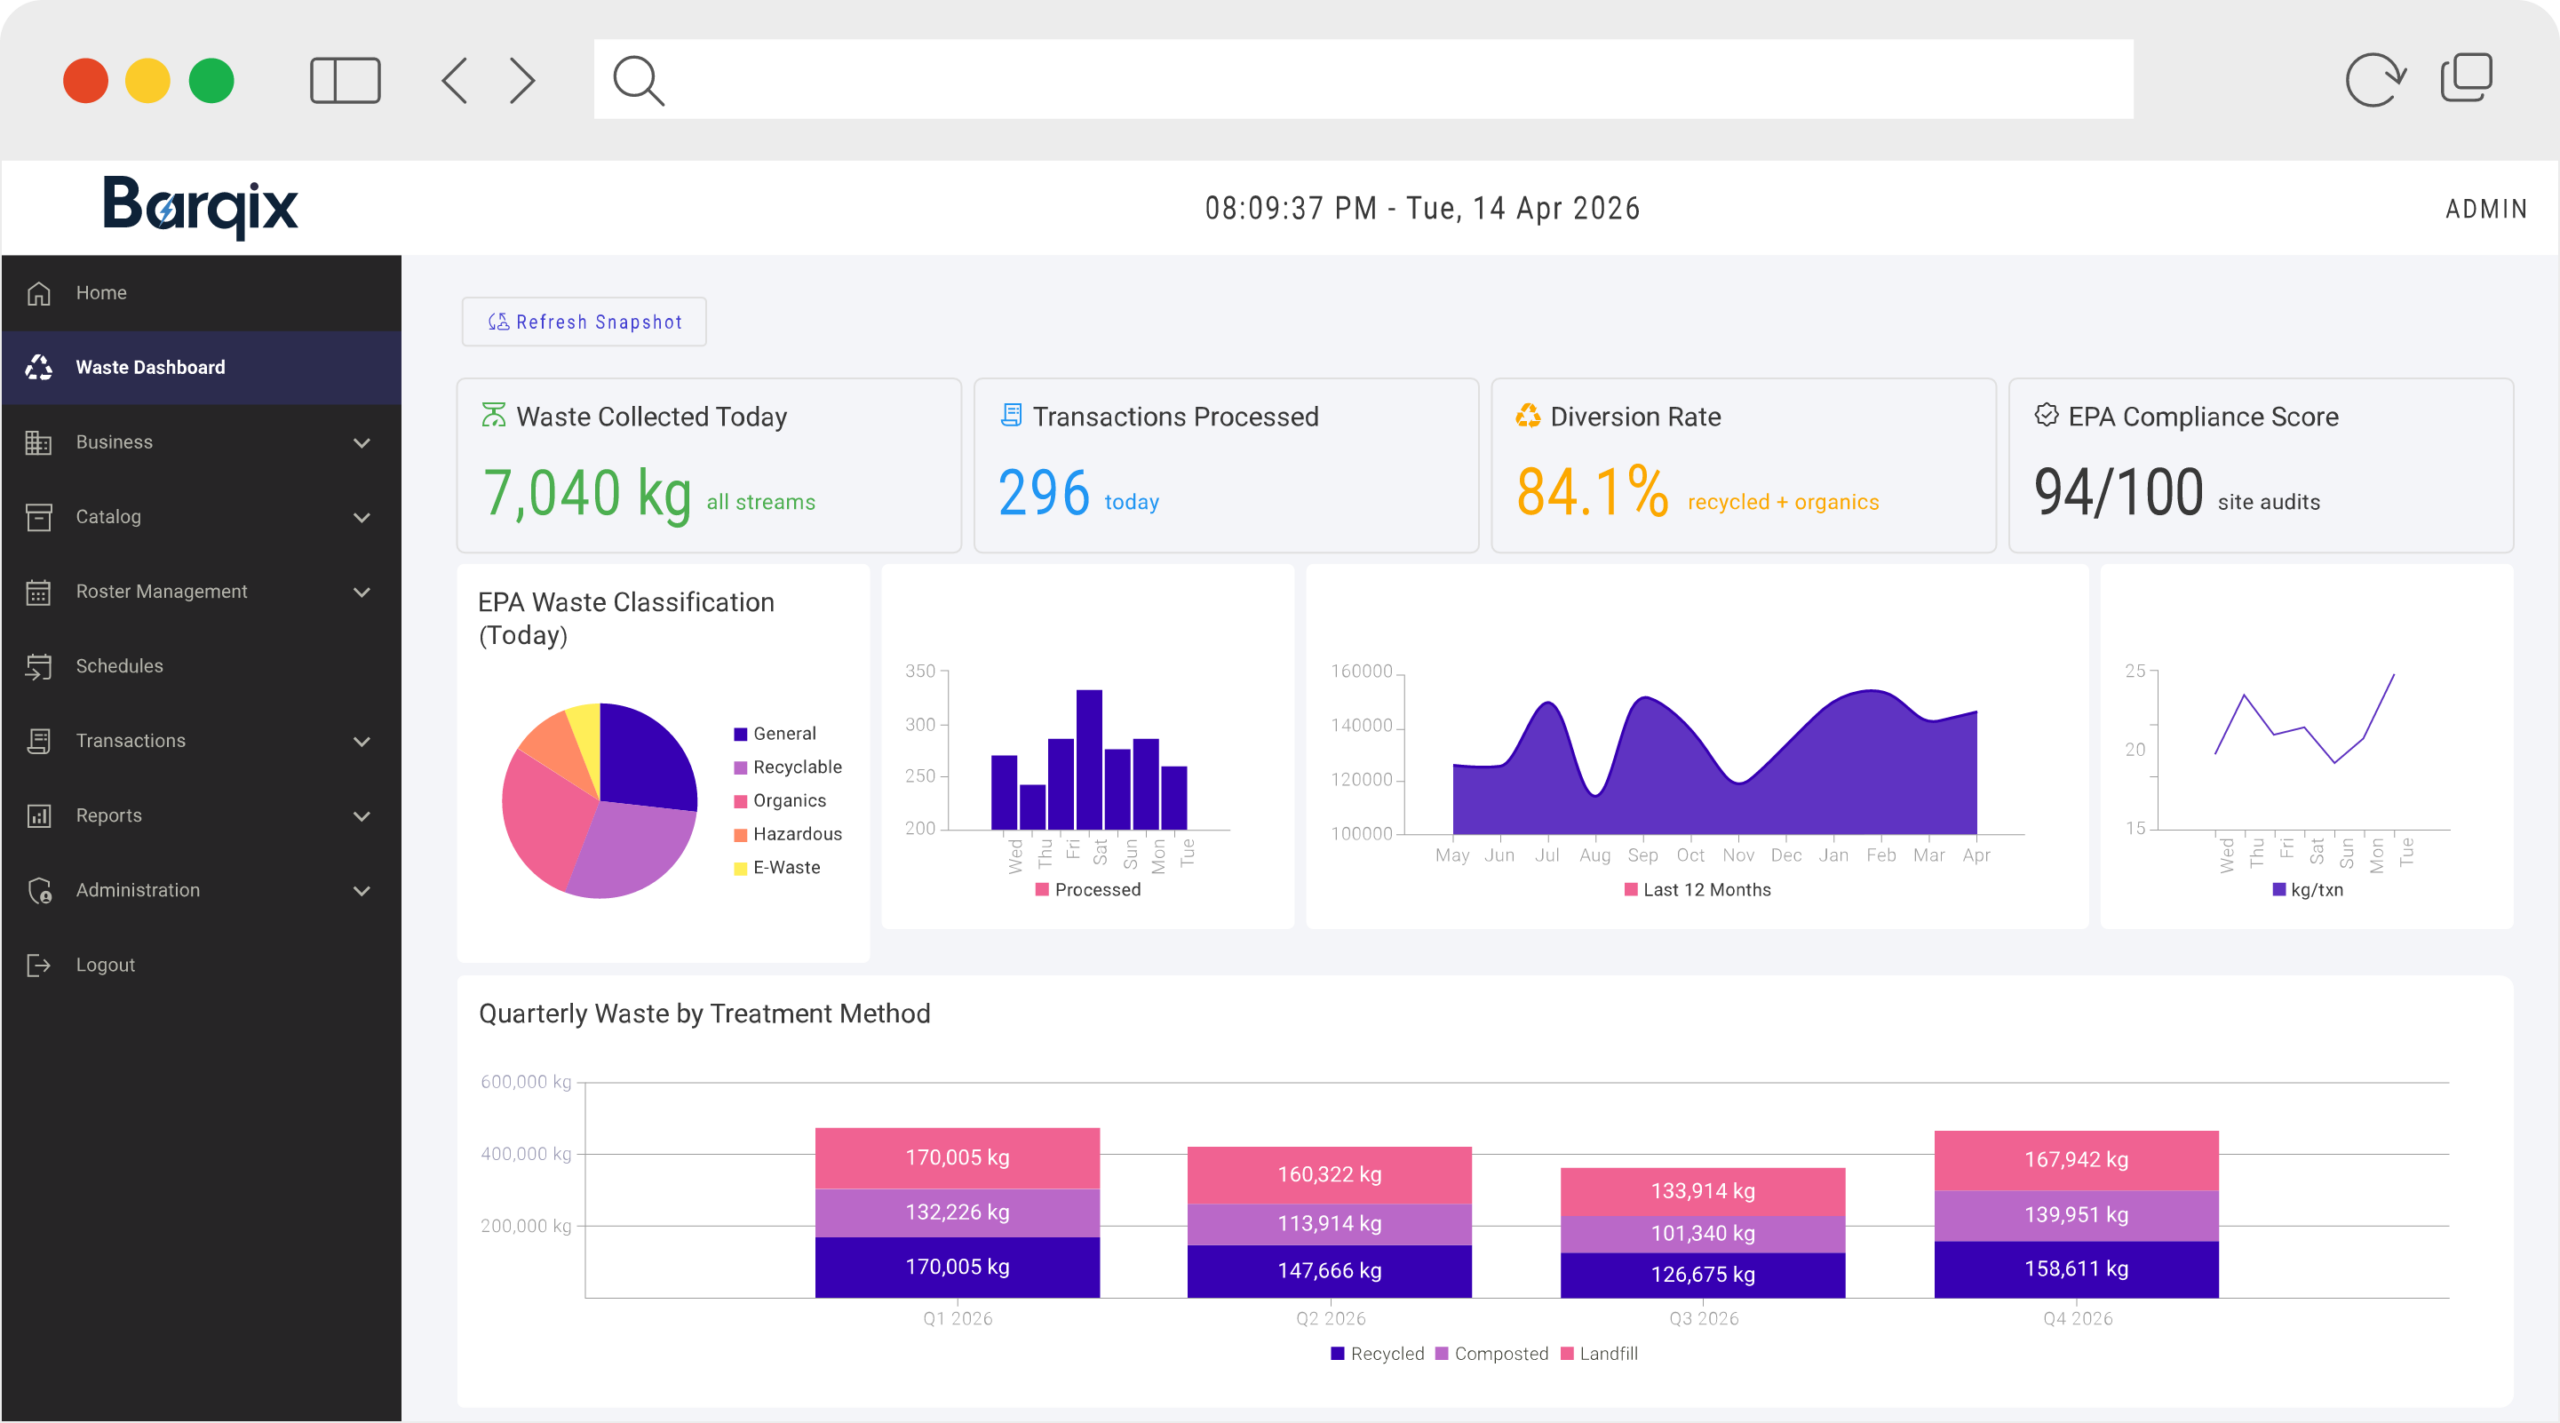
Task: Toggle the Hazardous pie legend item
Action: pyautogui.click(x=788, y=834)
